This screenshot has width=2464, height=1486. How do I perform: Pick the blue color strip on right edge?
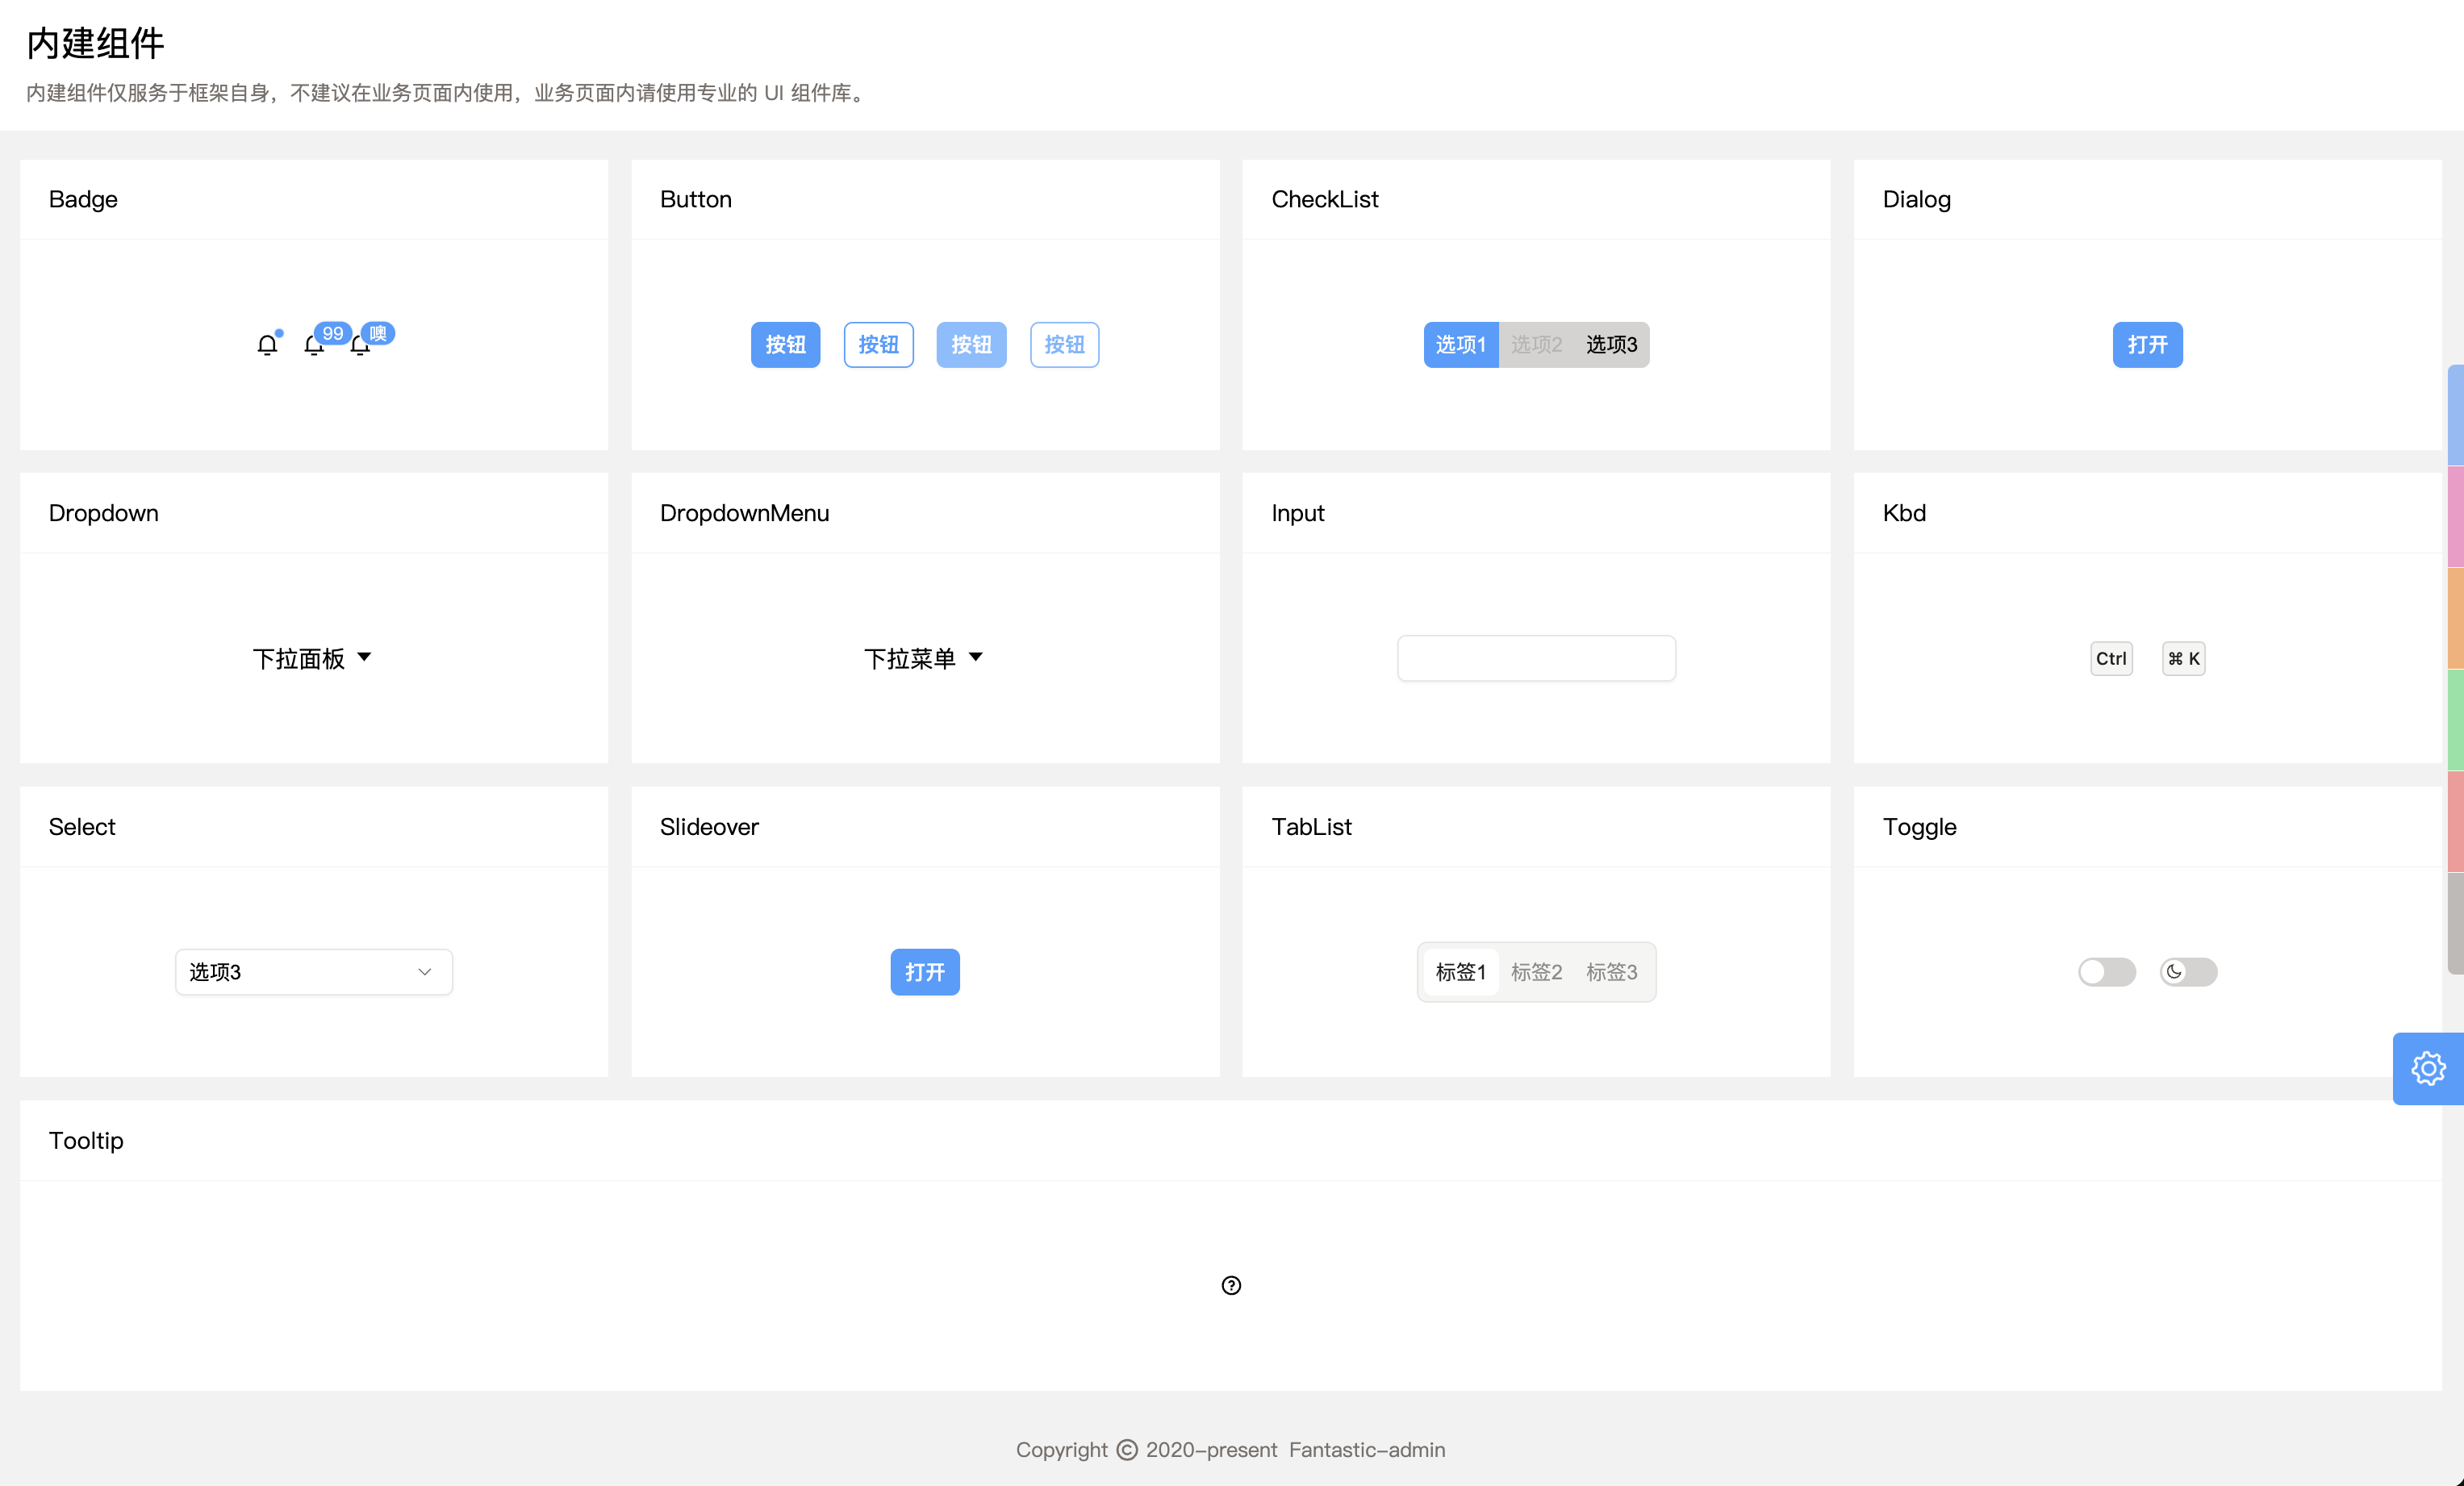(2456, 415)
